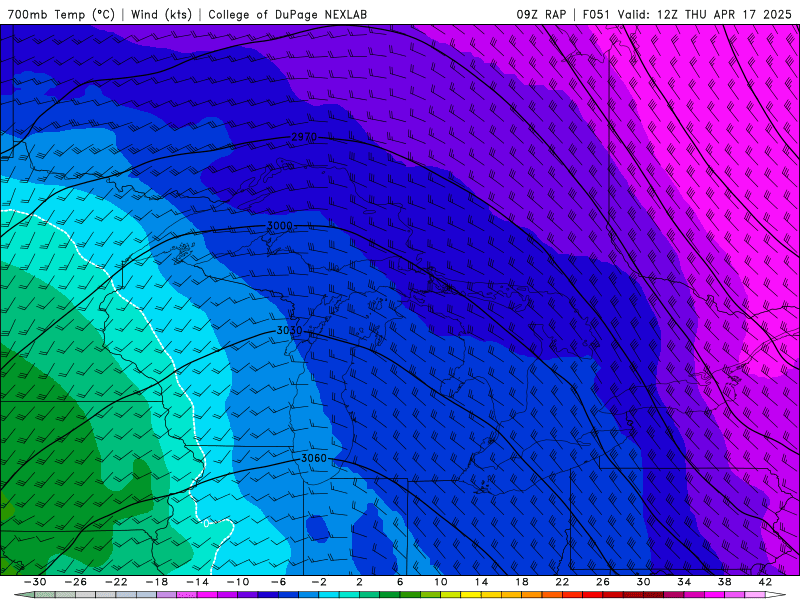Click the -26 legend scale value

point(76,582)
